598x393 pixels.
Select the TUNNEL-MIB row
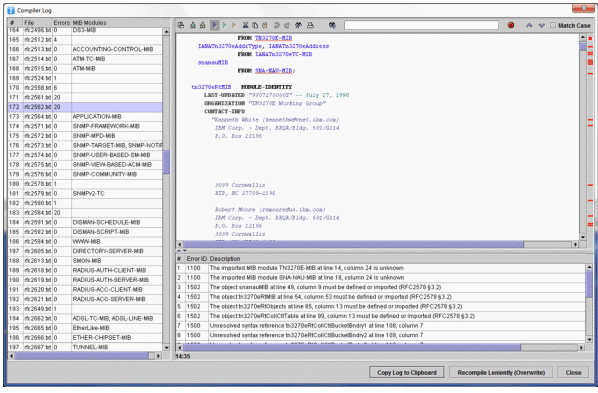coord(85,347)
